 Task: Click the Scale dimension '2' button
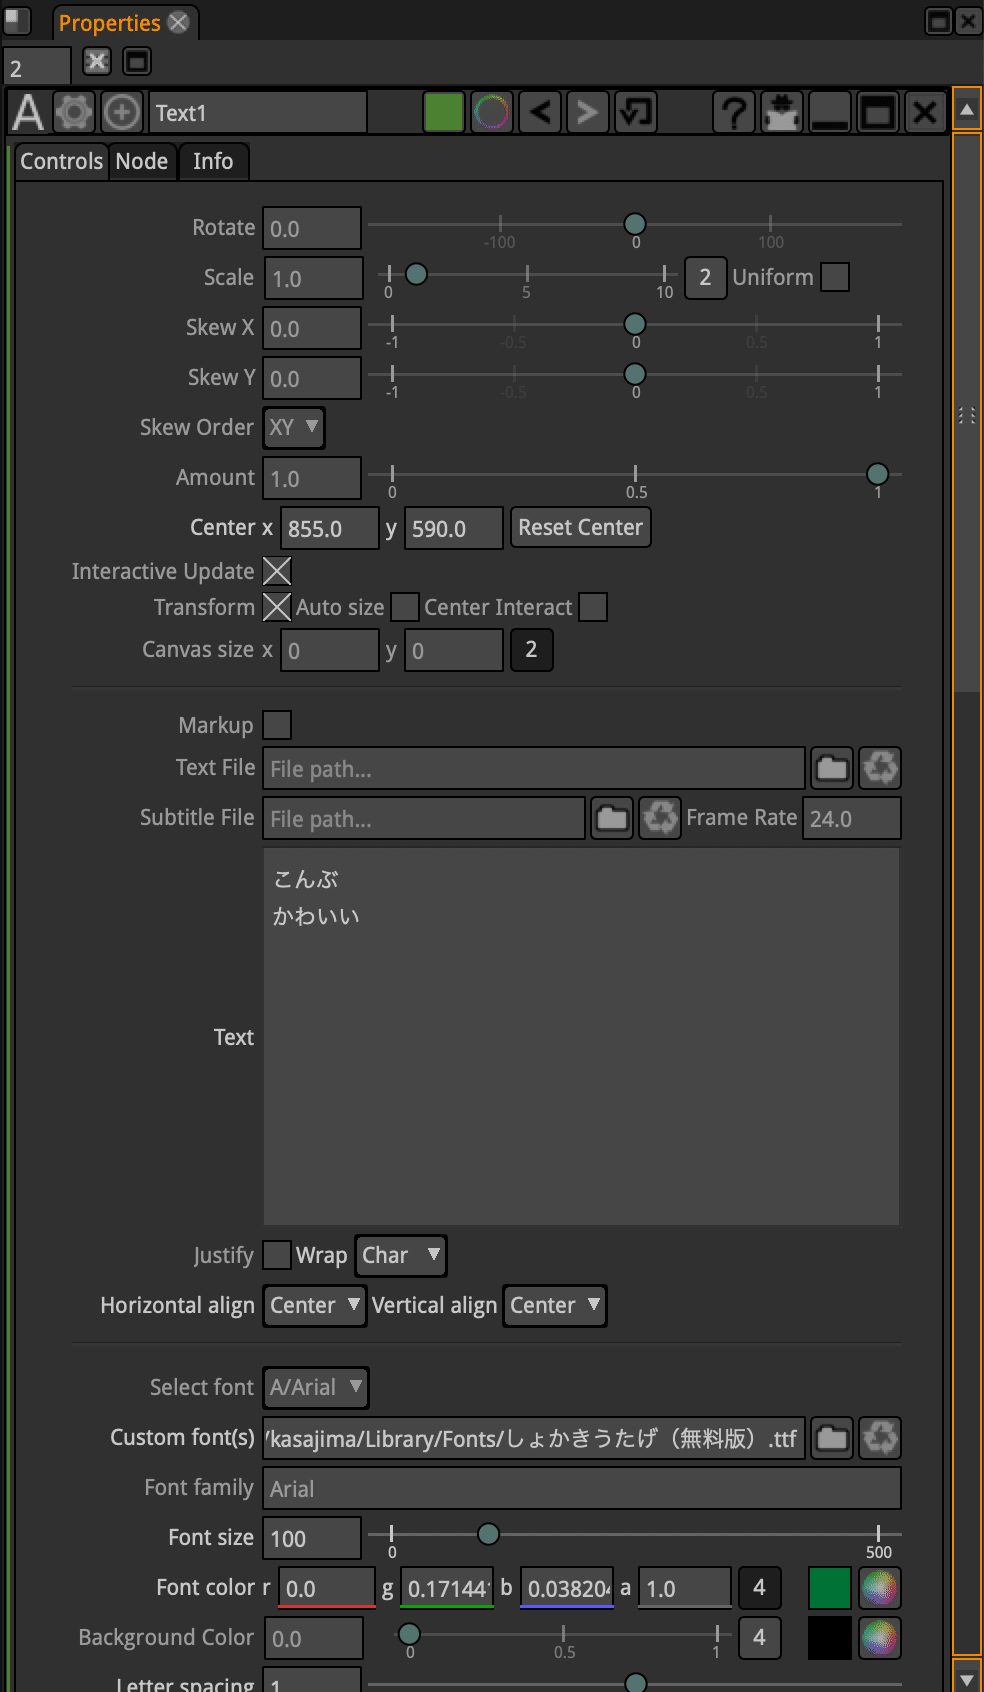coord(705,277)
